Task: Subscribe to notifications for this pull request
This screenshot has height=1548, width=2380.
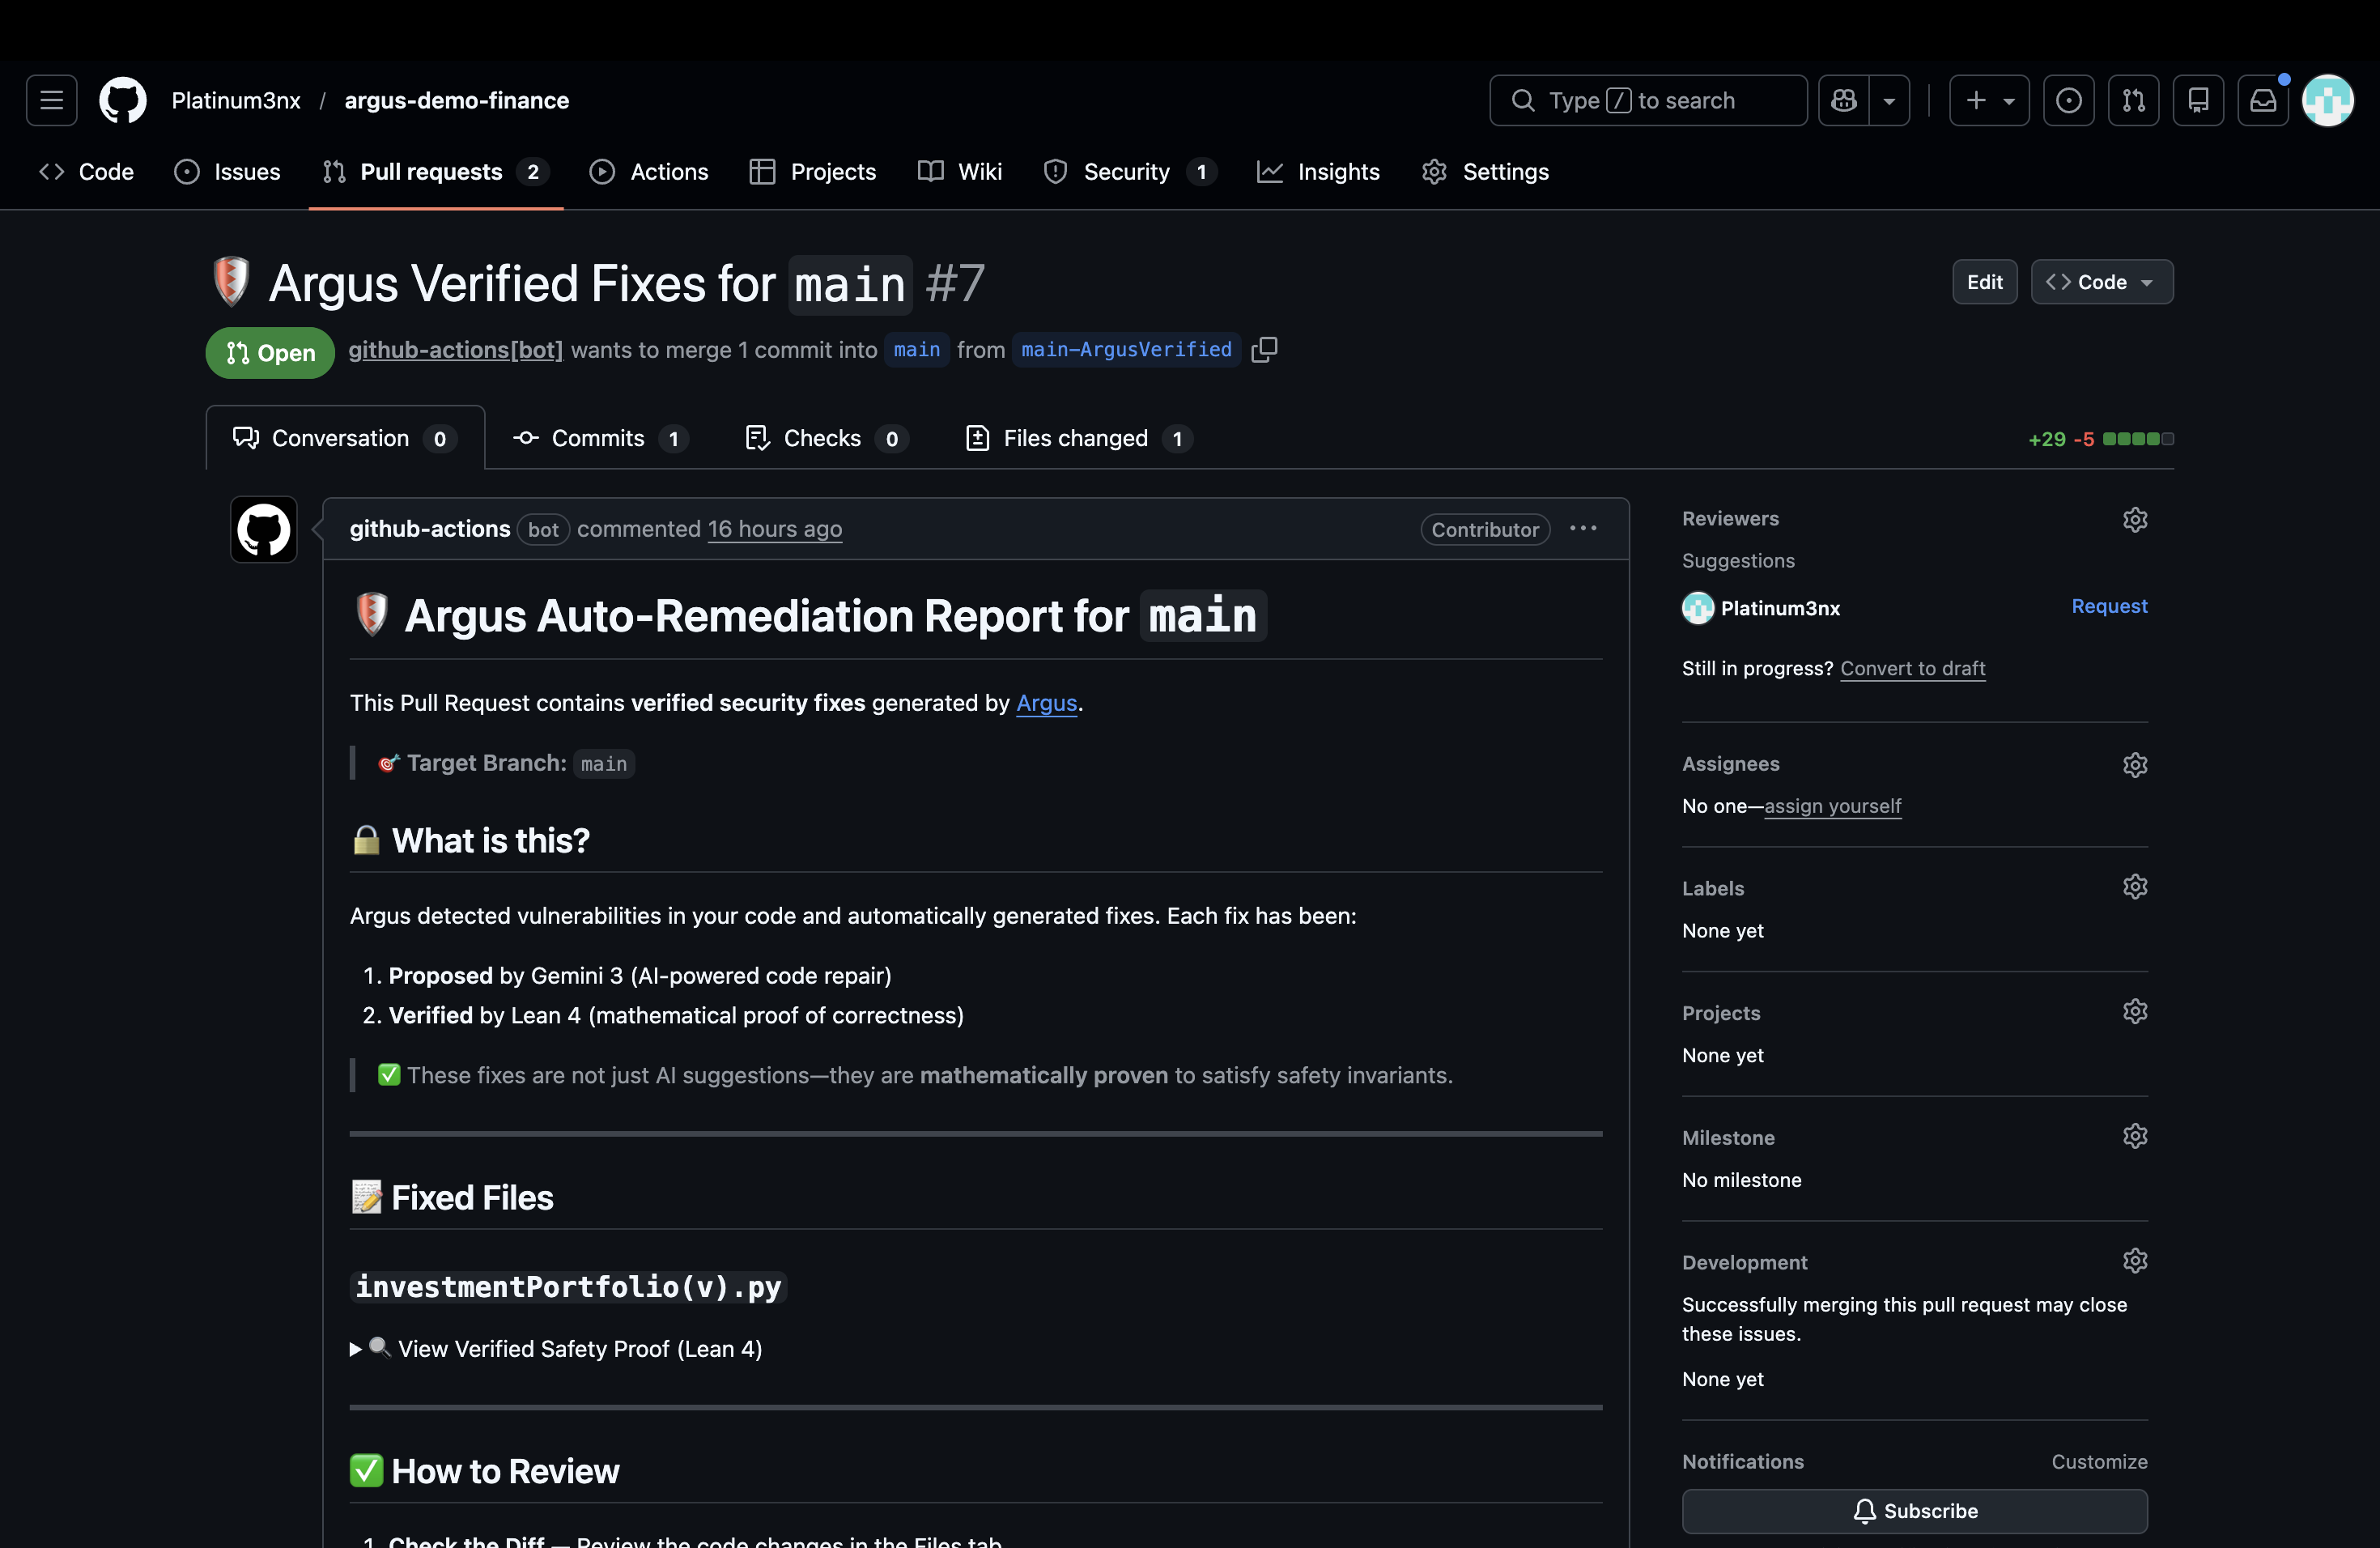Action: pos(1913,1510)
